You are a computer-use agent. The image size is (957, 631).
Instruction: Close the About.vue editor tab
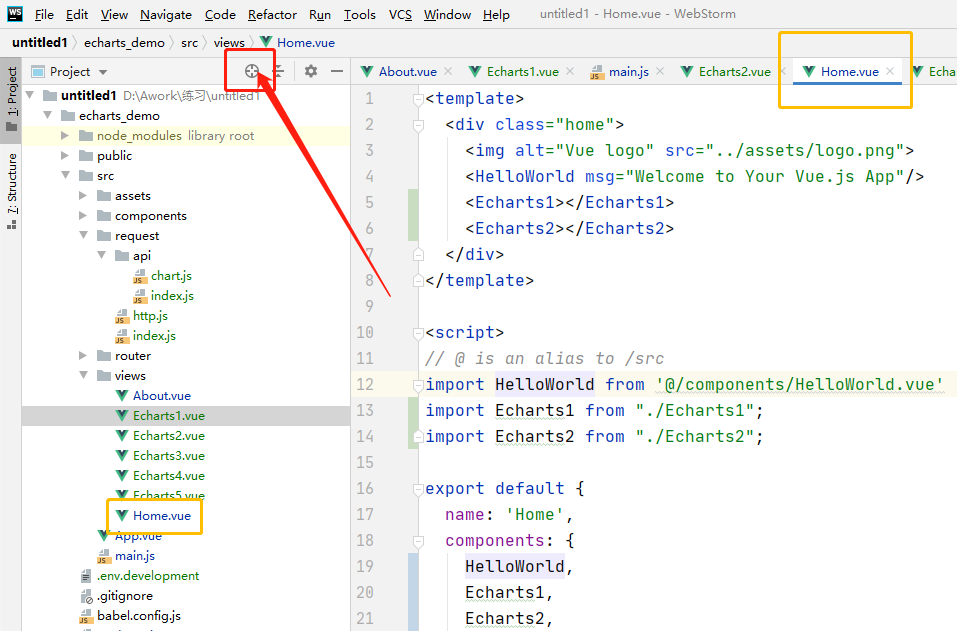click(448, 71)
